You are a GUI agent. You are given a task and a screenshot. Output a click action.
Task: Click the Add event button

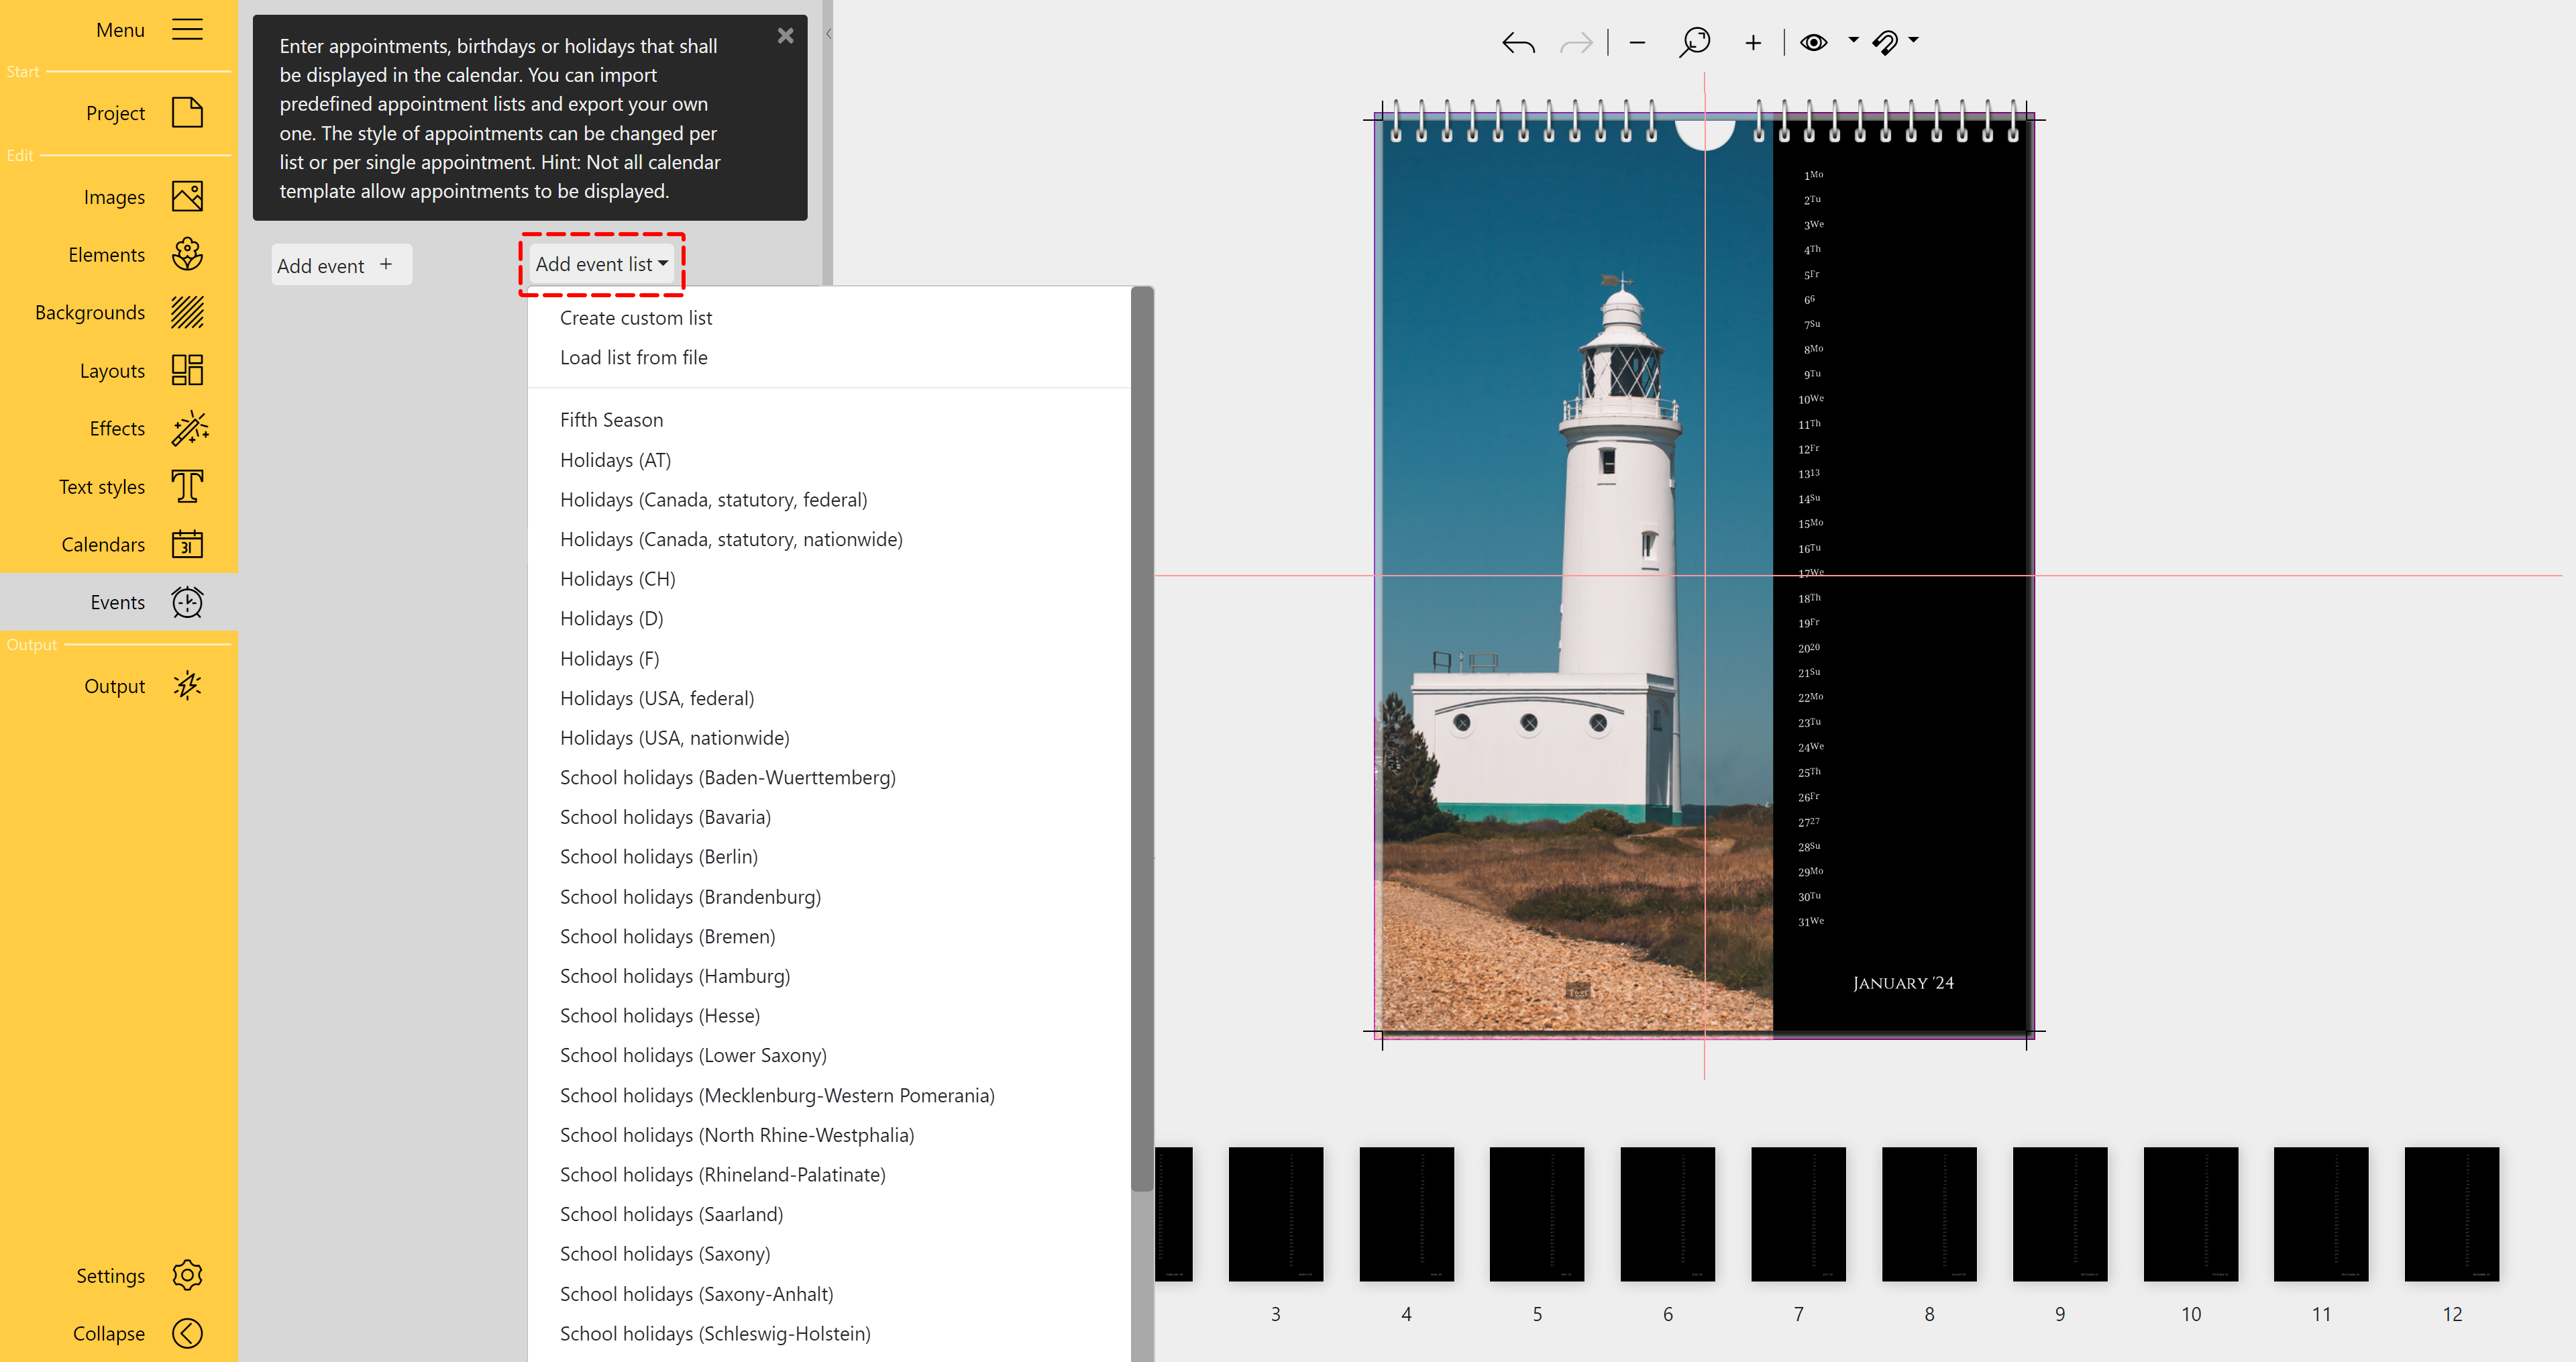click(x=340, y=265)
